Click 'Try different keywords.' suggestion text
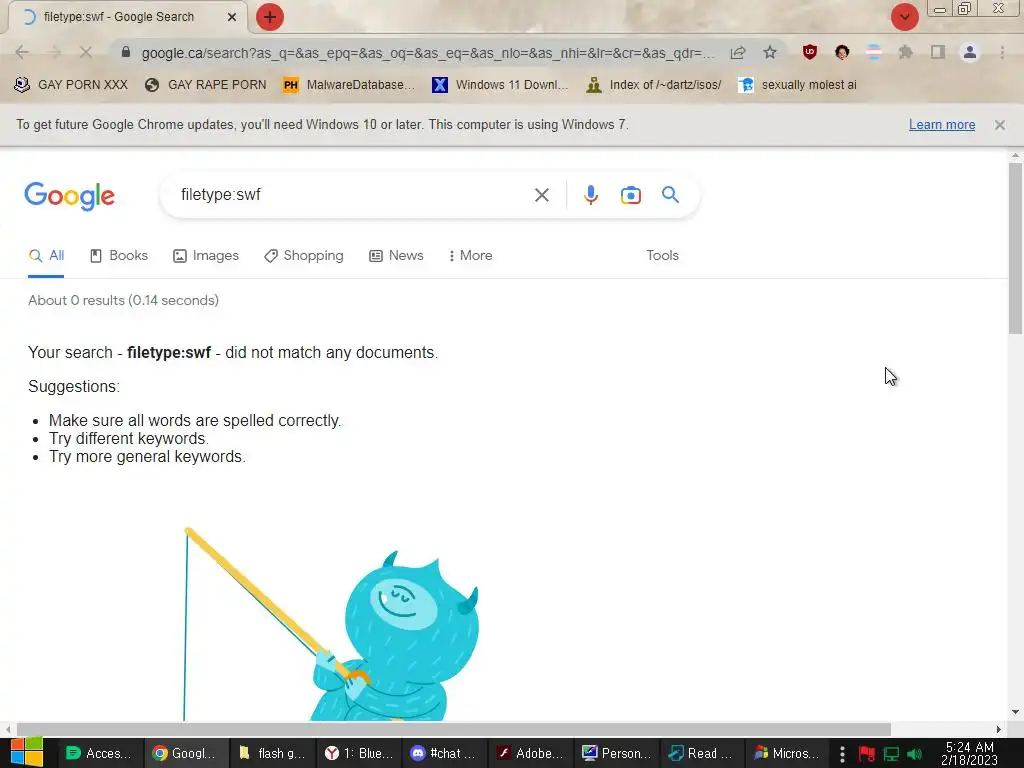This screenshot has height=768, width=1024. point(129,438)
